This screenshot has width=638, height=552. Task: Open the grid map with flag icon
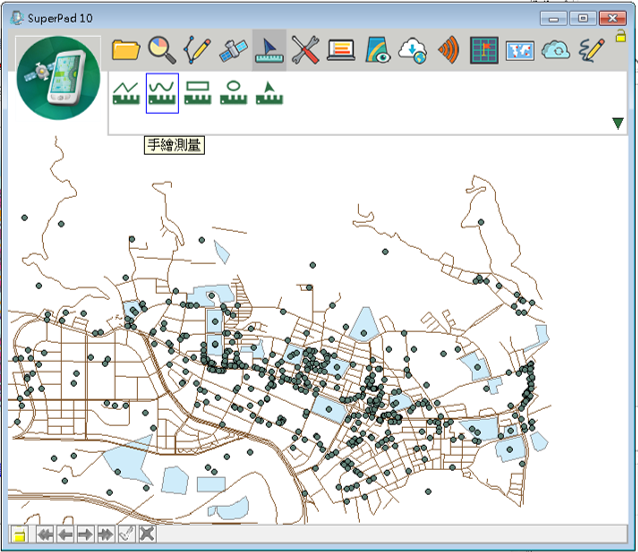[484, 50]
